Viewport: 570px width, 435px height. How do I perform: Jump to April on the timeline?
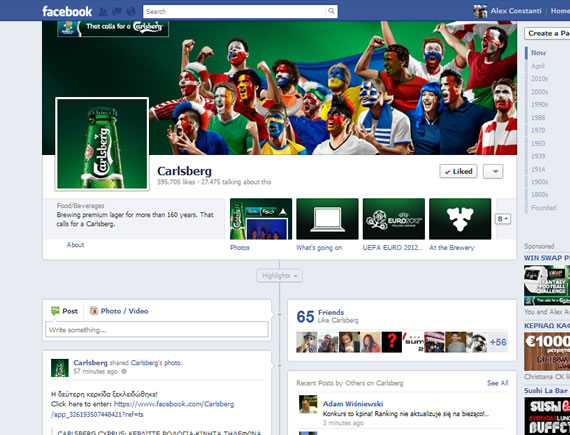(x=538, y=66)
